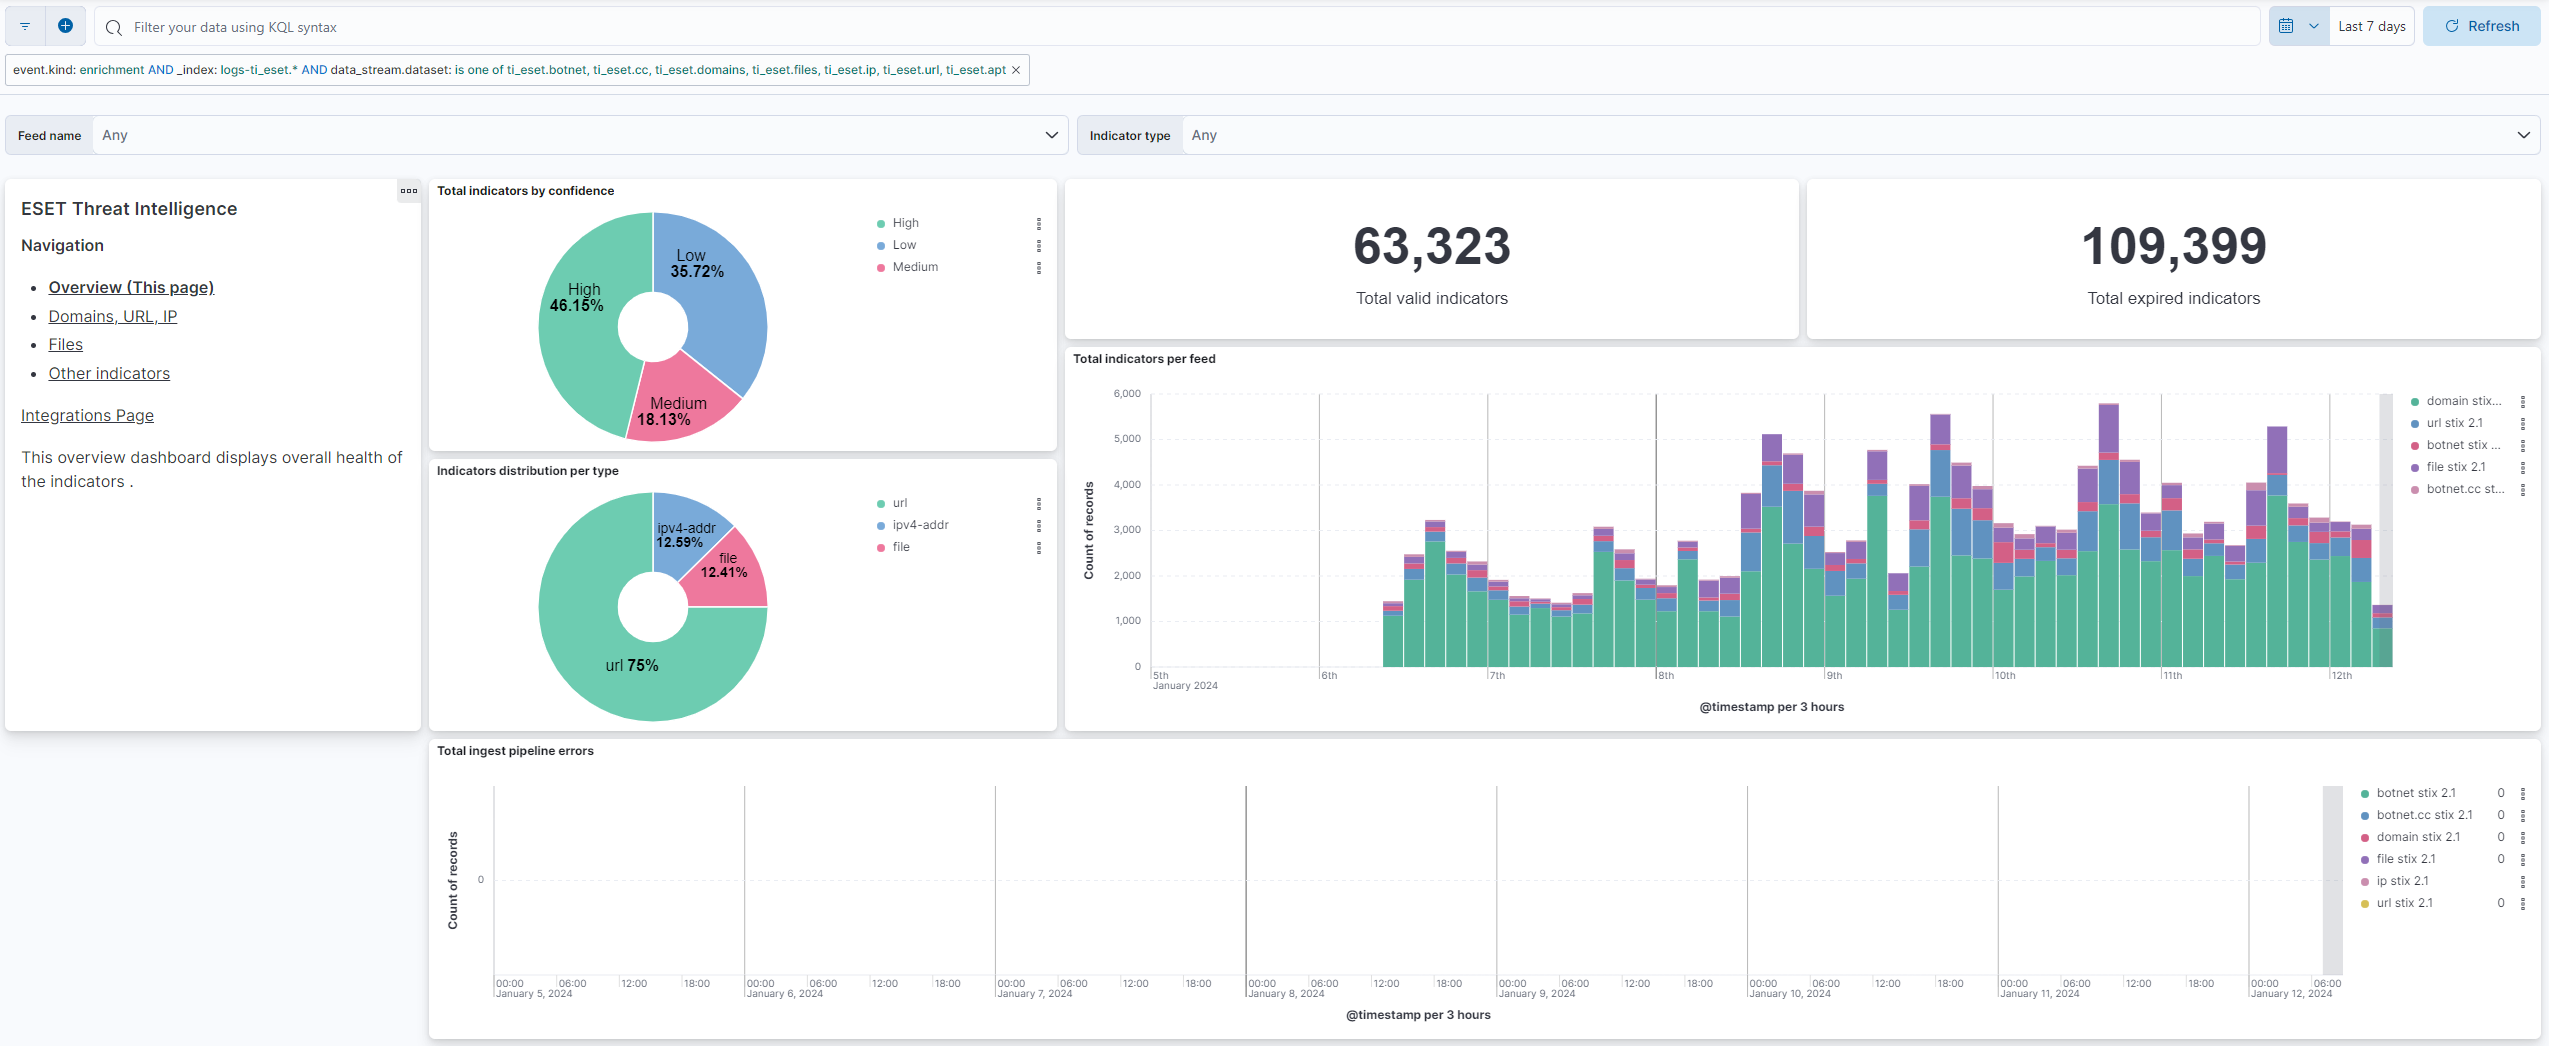Toggle the ipv4-addr series in the distribution legend
The width and height of the screenshot is (2549, 1046).
(919, 524)
